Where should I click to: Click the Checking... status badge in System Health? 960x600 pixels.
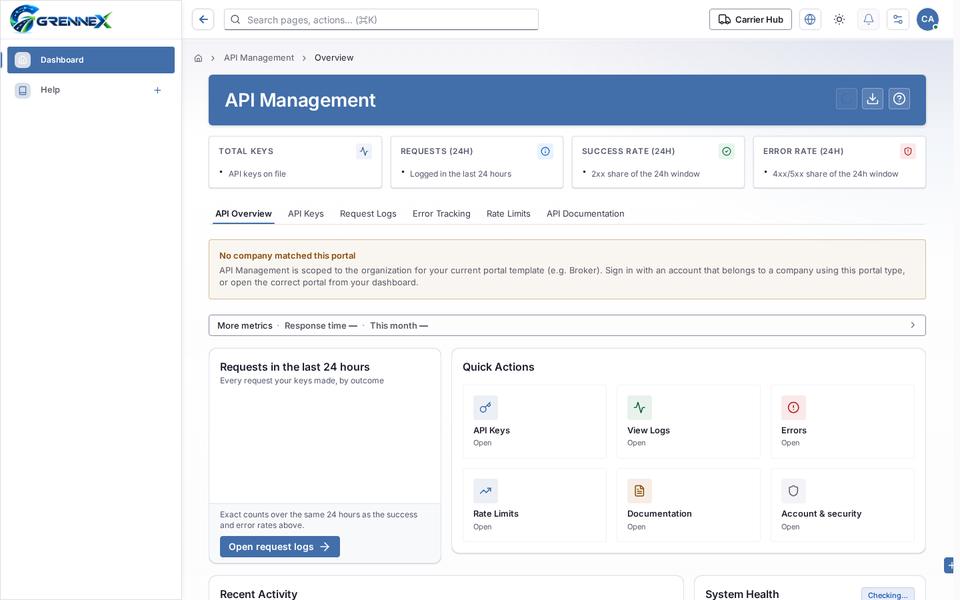pyautogui.click(x=887, y=595)
